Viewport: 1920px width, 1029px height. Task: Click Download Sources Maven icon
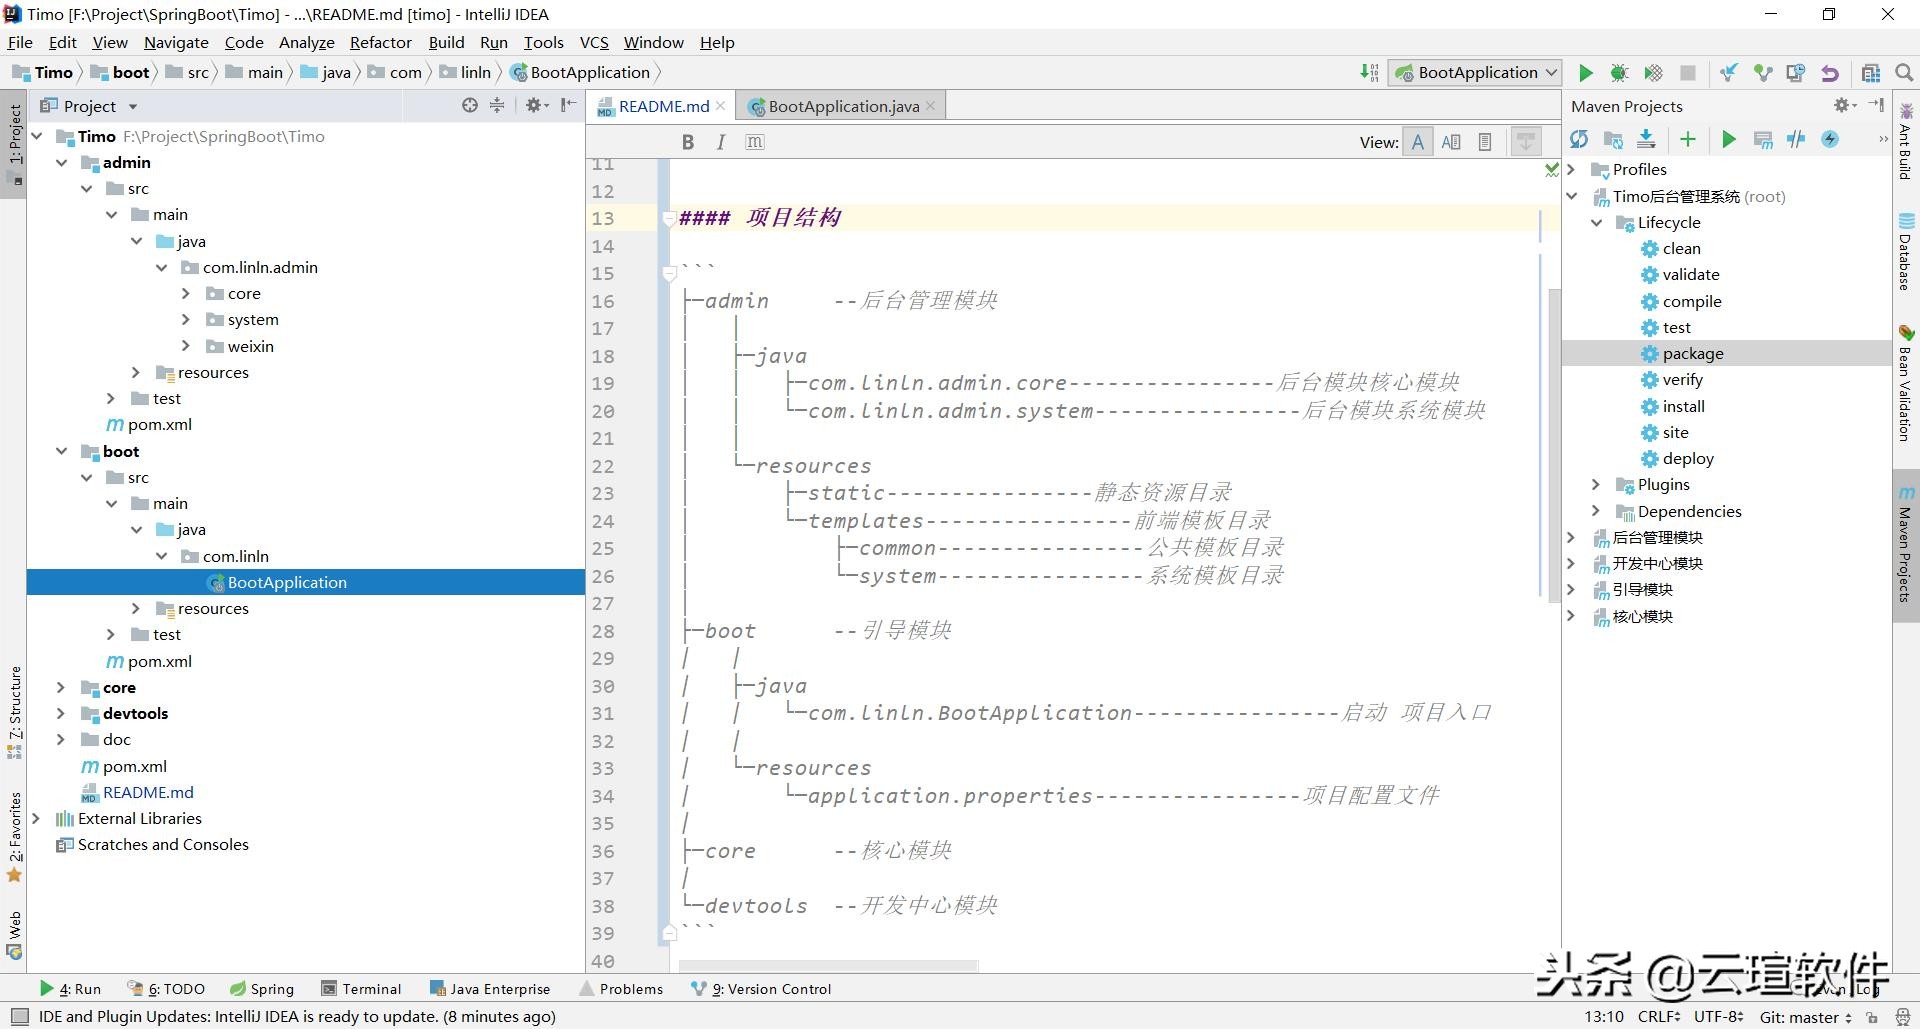click(x=1646, y=140)
